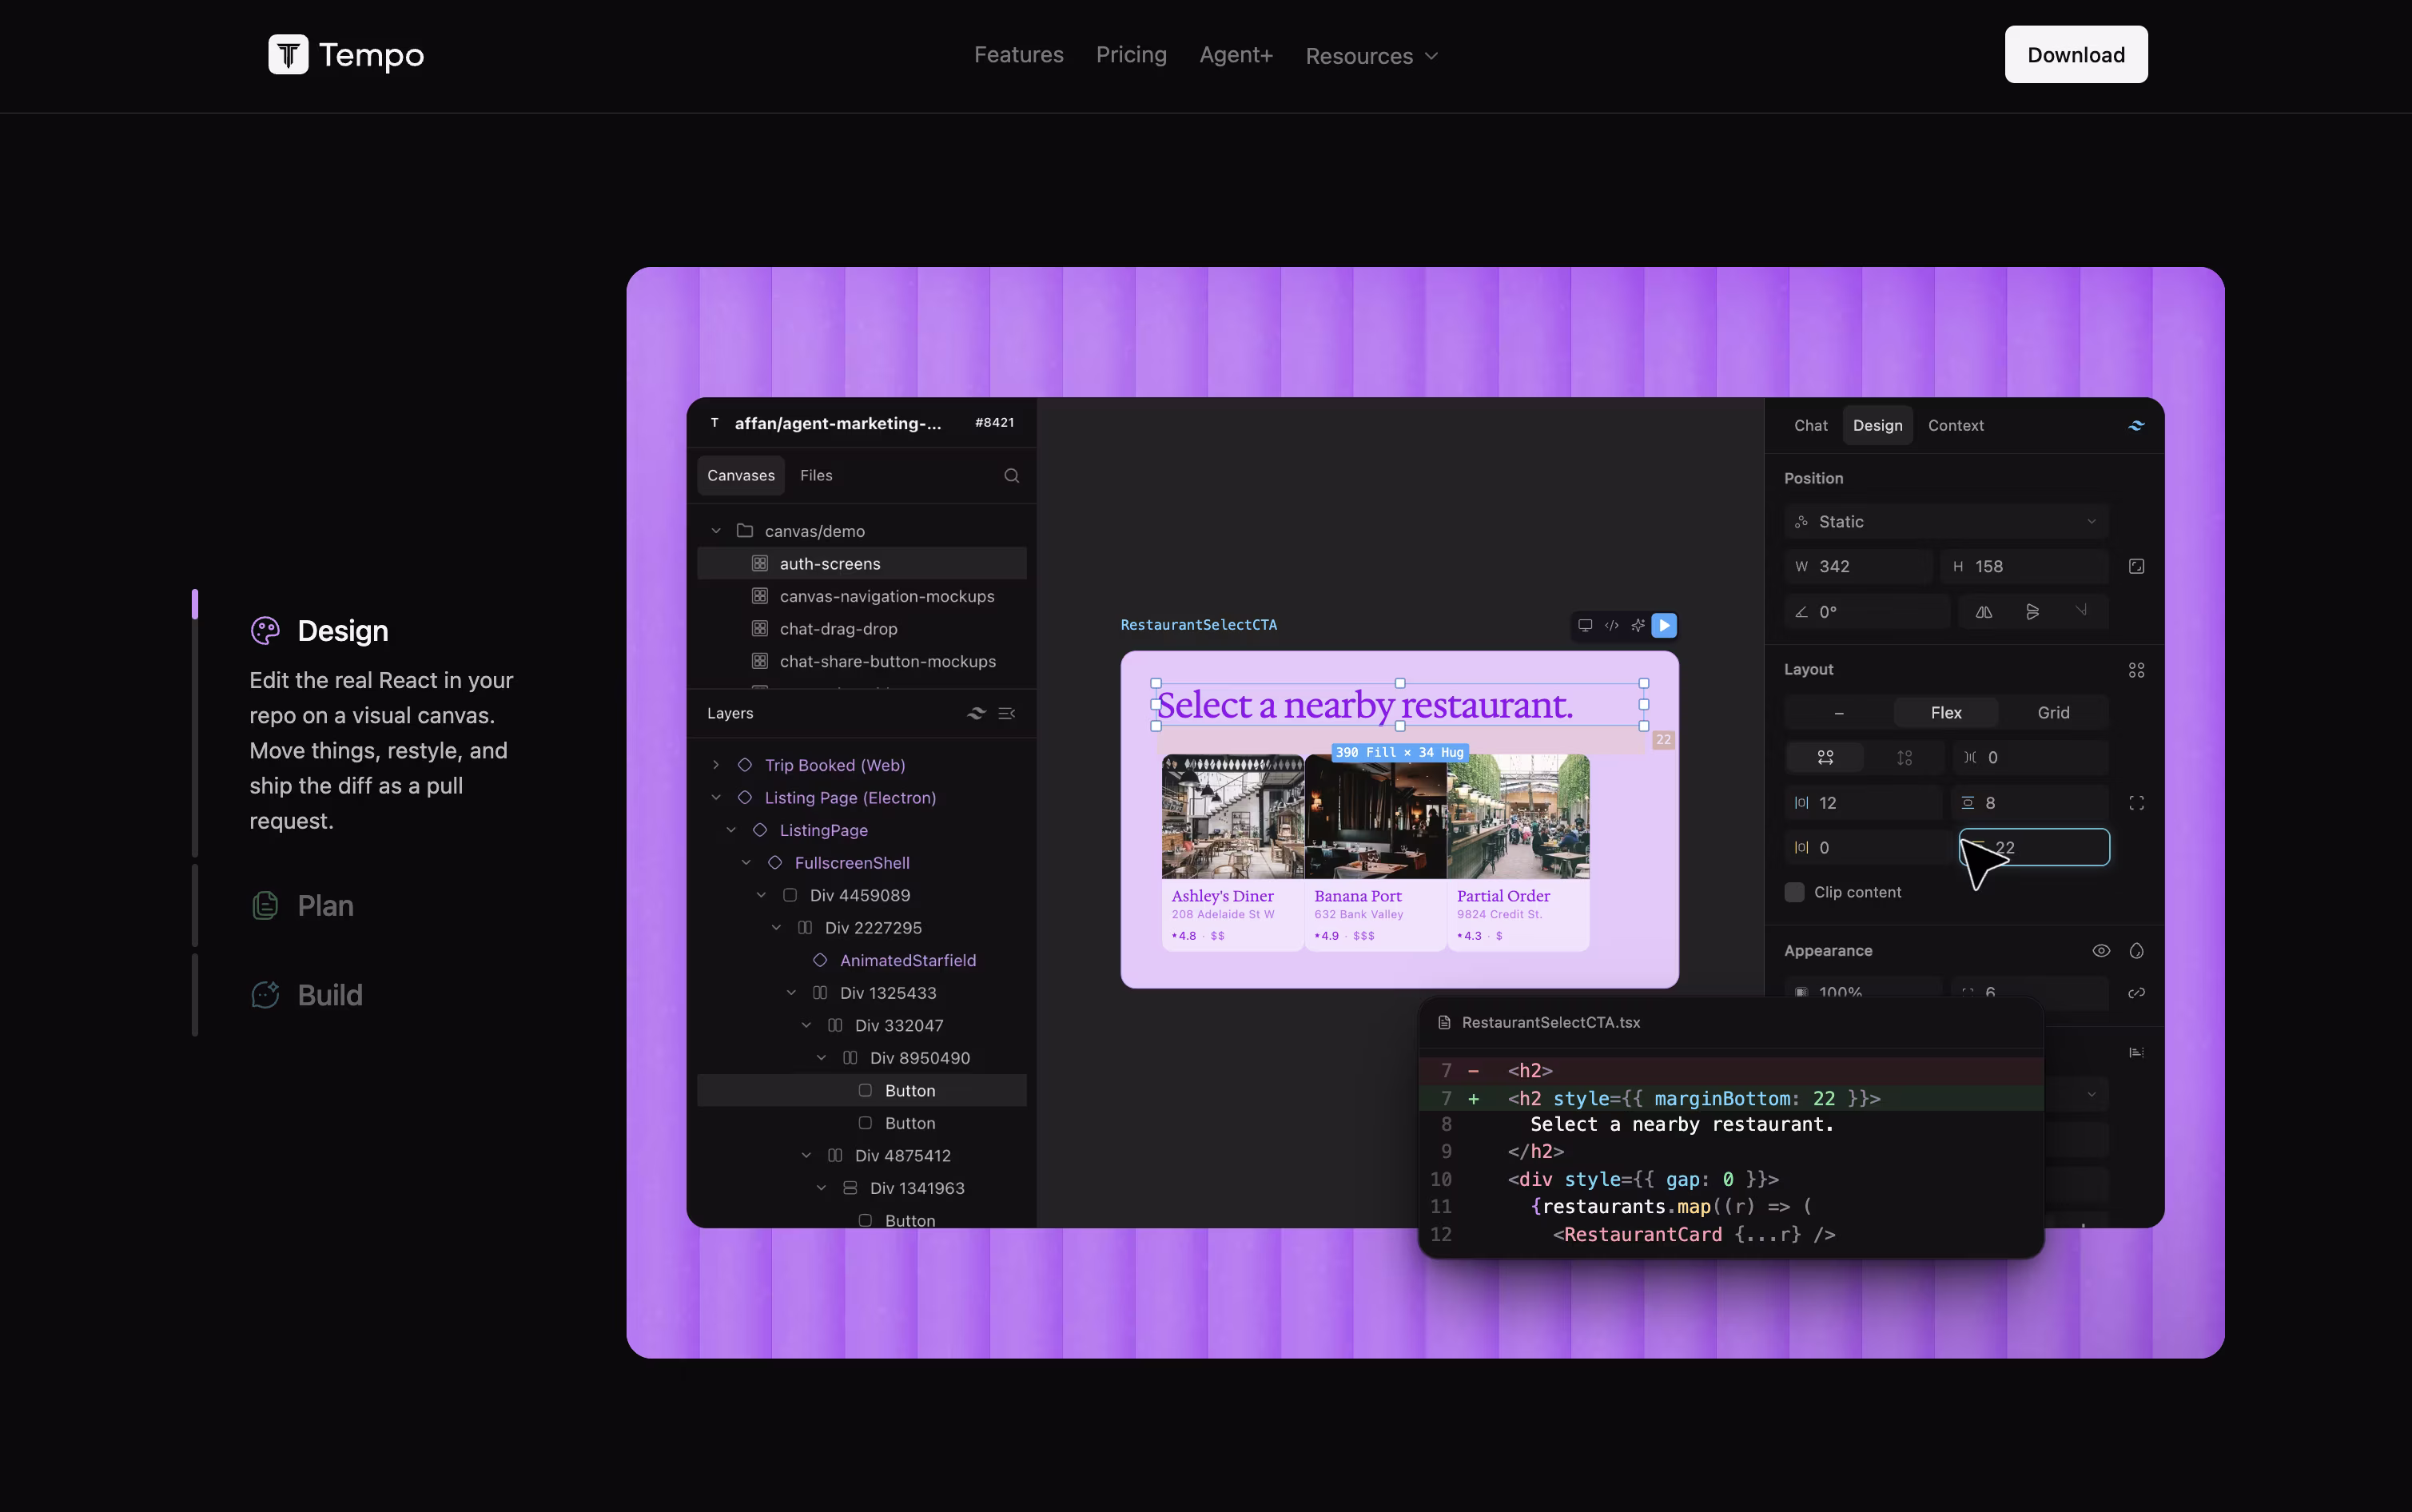Open the Canvases tab
The height and width of the screenshot is (1512, 2412).
(740, 476)
